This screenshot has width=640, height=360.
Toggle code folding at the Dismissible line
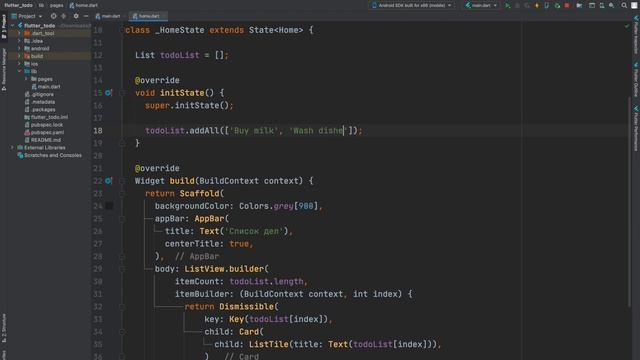point(122,307)
